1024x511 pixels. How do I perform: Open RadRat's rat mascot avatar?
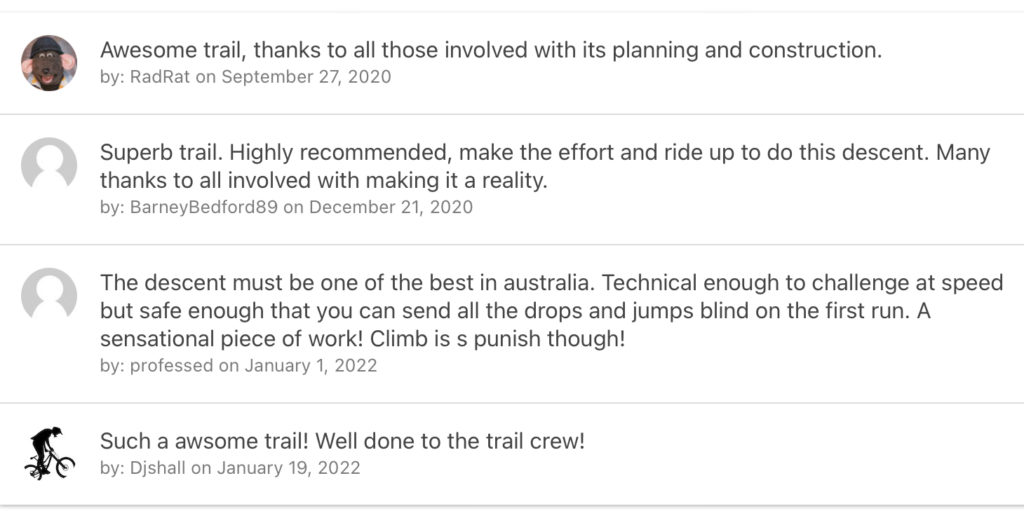(49, 63)
